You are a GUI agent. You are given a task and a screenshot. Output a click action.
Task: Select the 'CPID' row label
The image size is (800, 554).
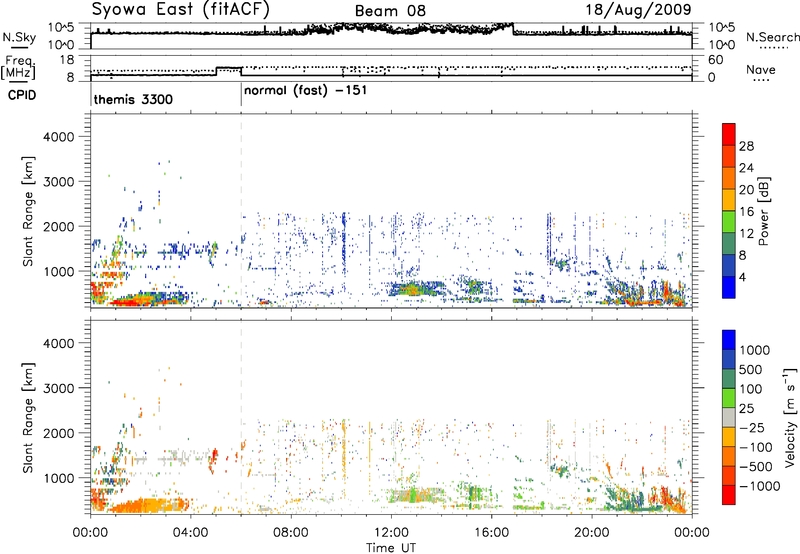(x=22, y=95)
